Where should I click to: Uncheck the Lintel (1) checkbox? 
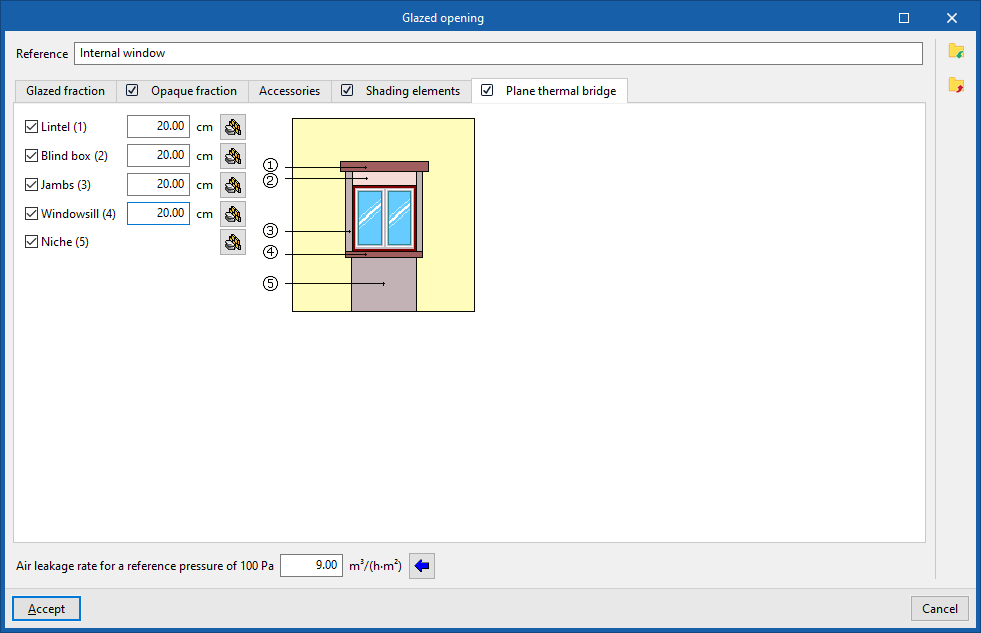[31, 127]
